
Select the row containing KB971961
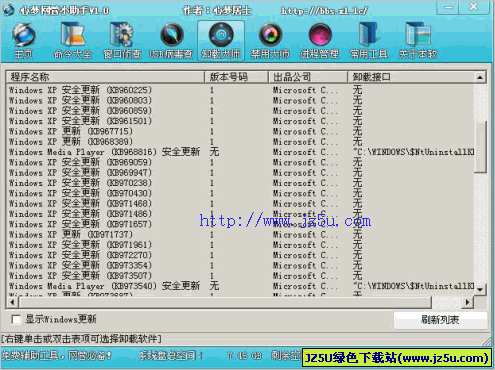click(x=240, y=245)
